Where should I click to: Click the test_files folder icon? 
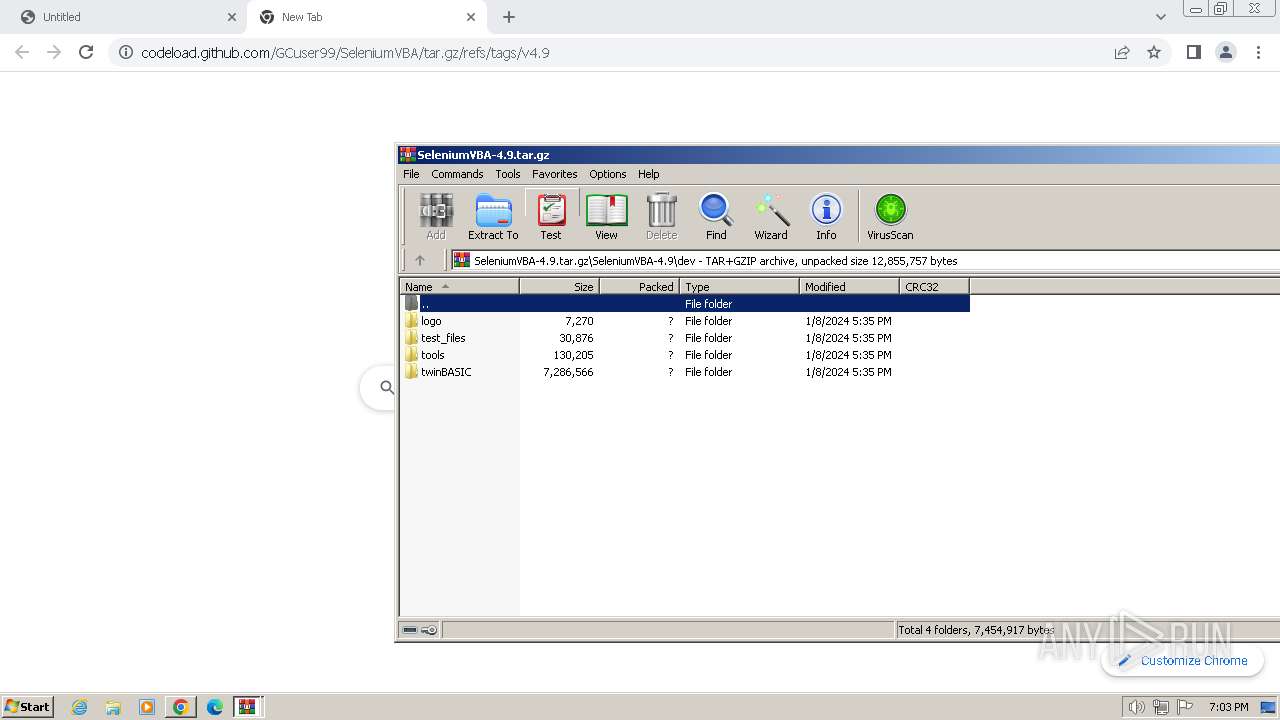[x=412, y=338]
